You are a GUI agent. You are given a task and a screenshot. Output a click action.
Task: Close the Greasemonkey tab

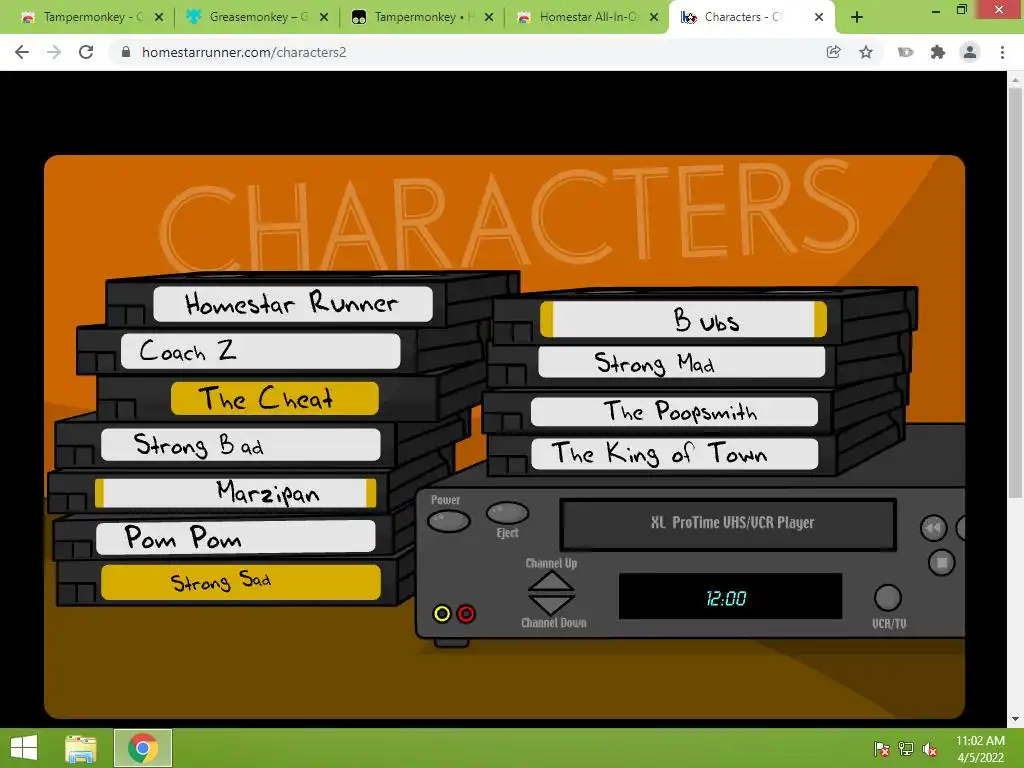(x=324, y=18)
